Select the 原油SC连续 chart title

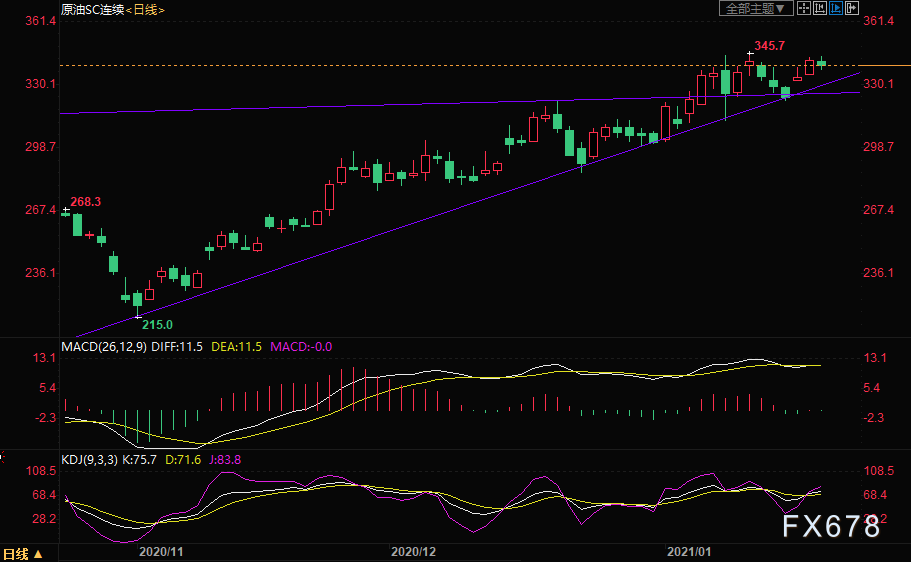[92, 10]
